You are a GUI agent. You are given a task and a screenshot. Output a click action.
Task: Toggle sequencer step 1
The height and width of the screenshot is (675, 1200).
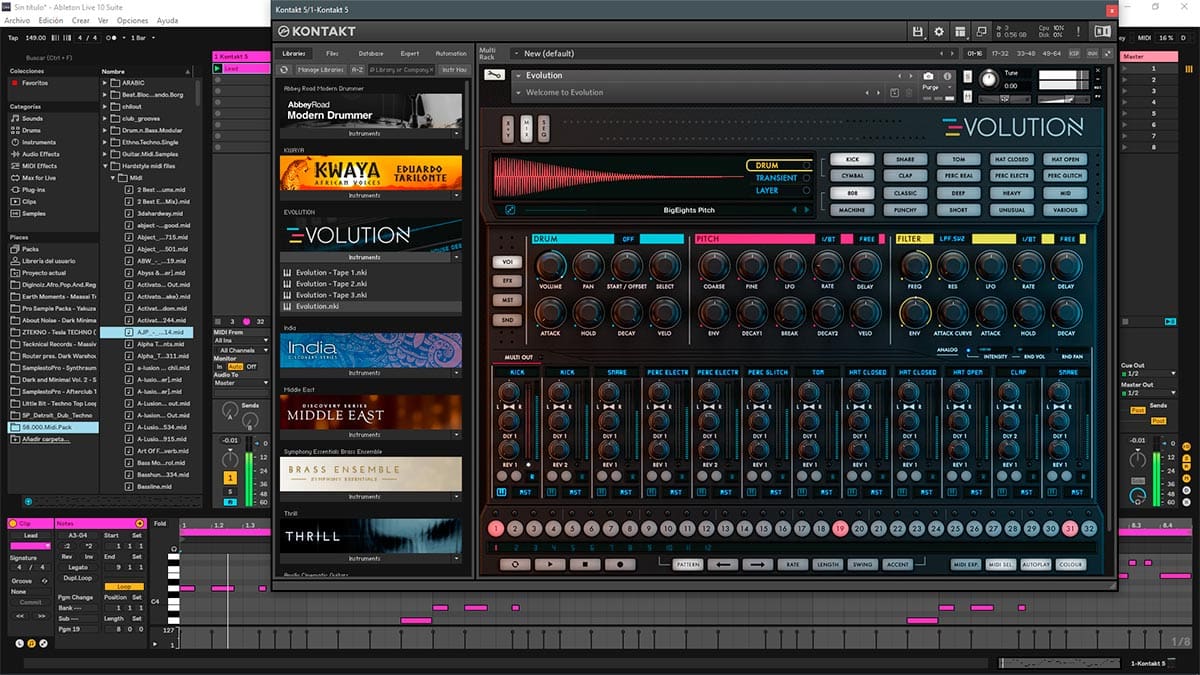pyautogui.click(x=496, y=529)
